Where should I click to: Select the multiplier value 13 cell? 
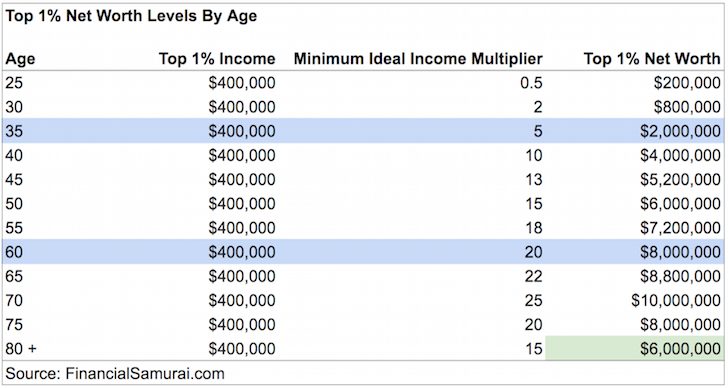(x=533, y=179)
